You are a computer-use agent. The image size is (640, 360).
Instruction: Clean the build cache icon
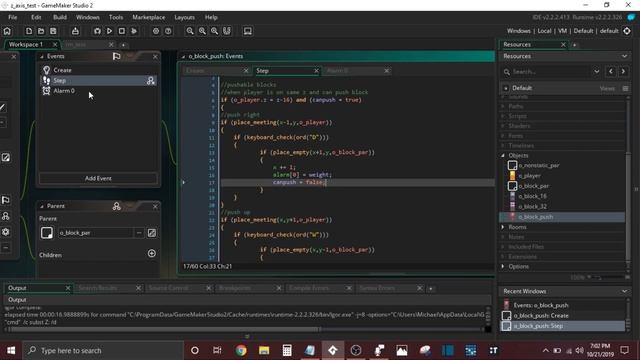(x=134, y=31)
